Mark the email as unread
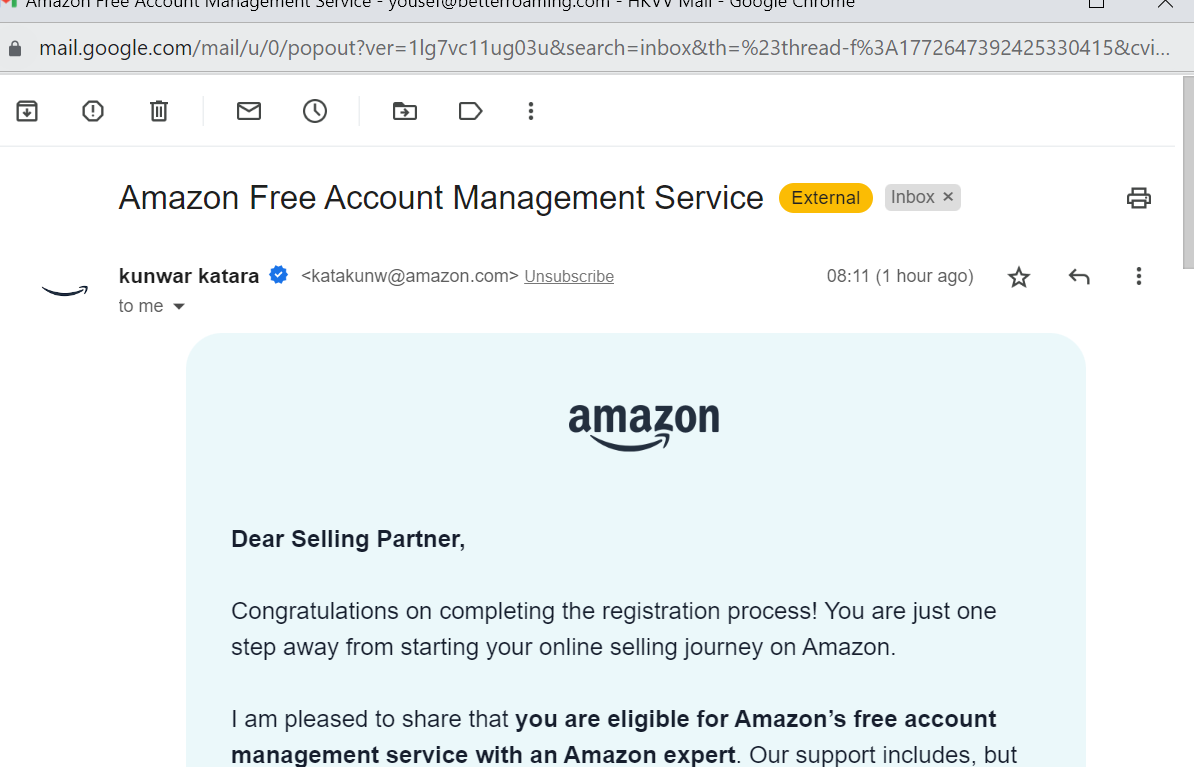 click(x=249, y=111)
